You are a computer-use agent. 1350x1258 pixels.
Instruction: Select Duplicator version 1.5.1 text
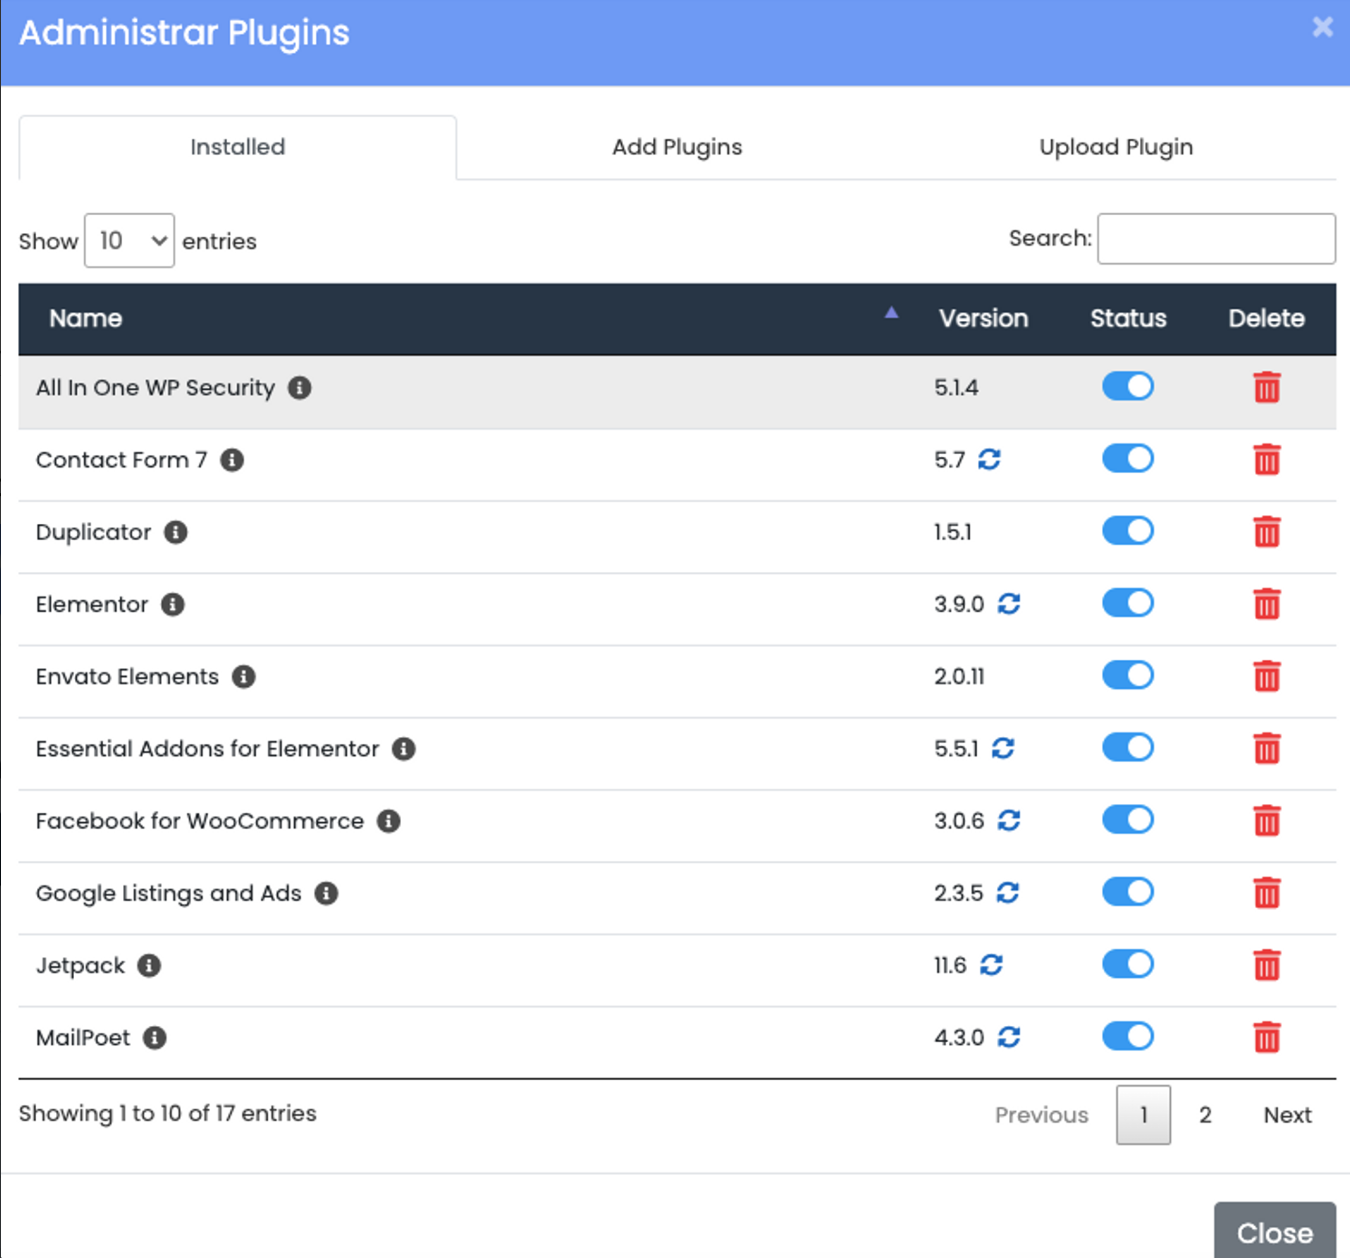(x=953, y=532)
